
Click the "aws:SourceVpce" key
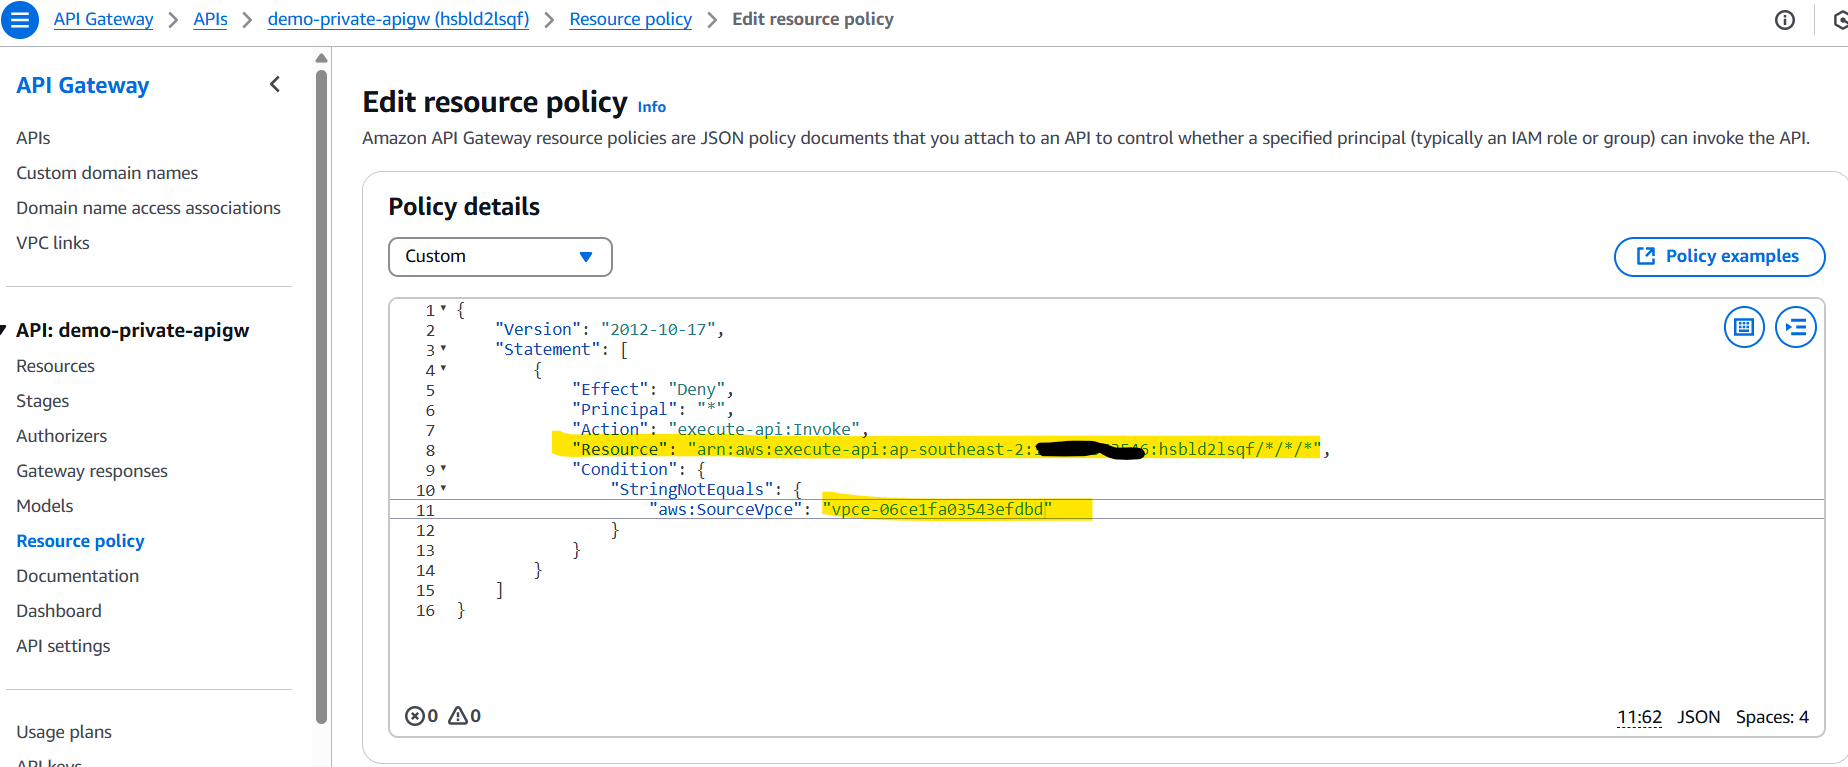point(726,509)
